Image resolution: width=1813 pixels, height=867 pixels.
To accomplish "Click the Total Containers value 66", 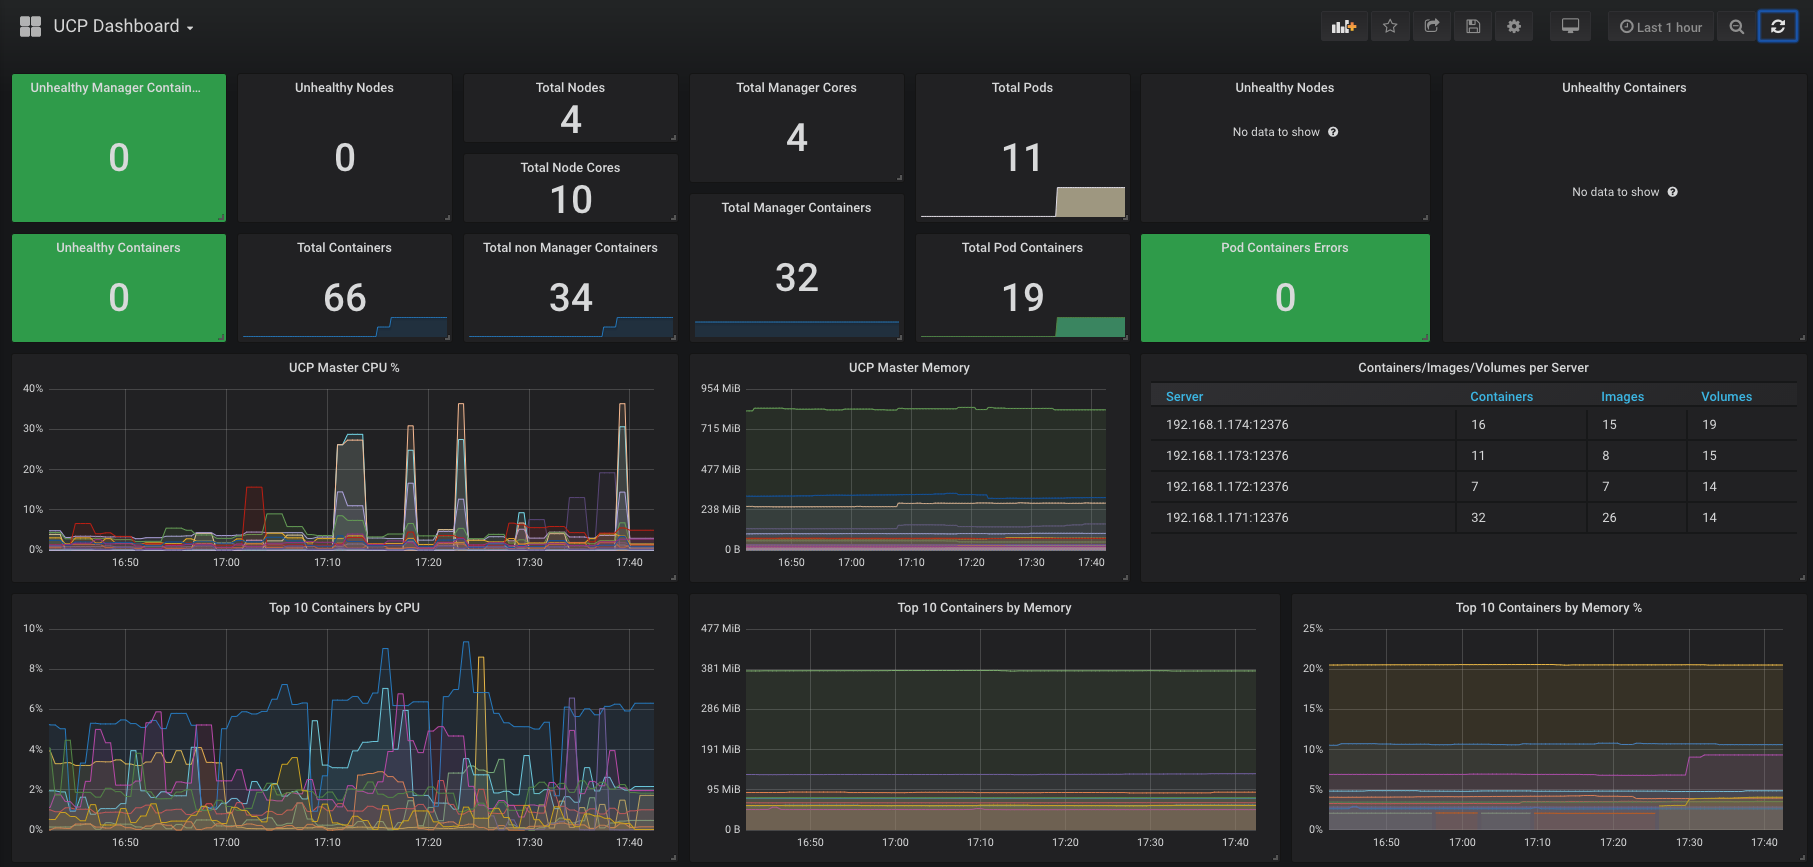I will click(x=345, y=298).
